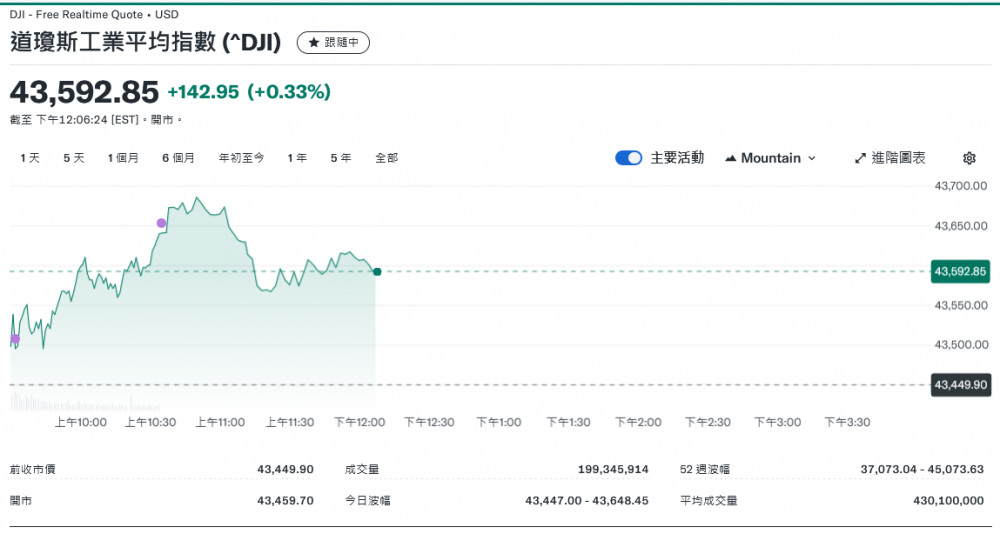
Task: Click the star 跟隨中 follow button
Action: coord(333,43)
